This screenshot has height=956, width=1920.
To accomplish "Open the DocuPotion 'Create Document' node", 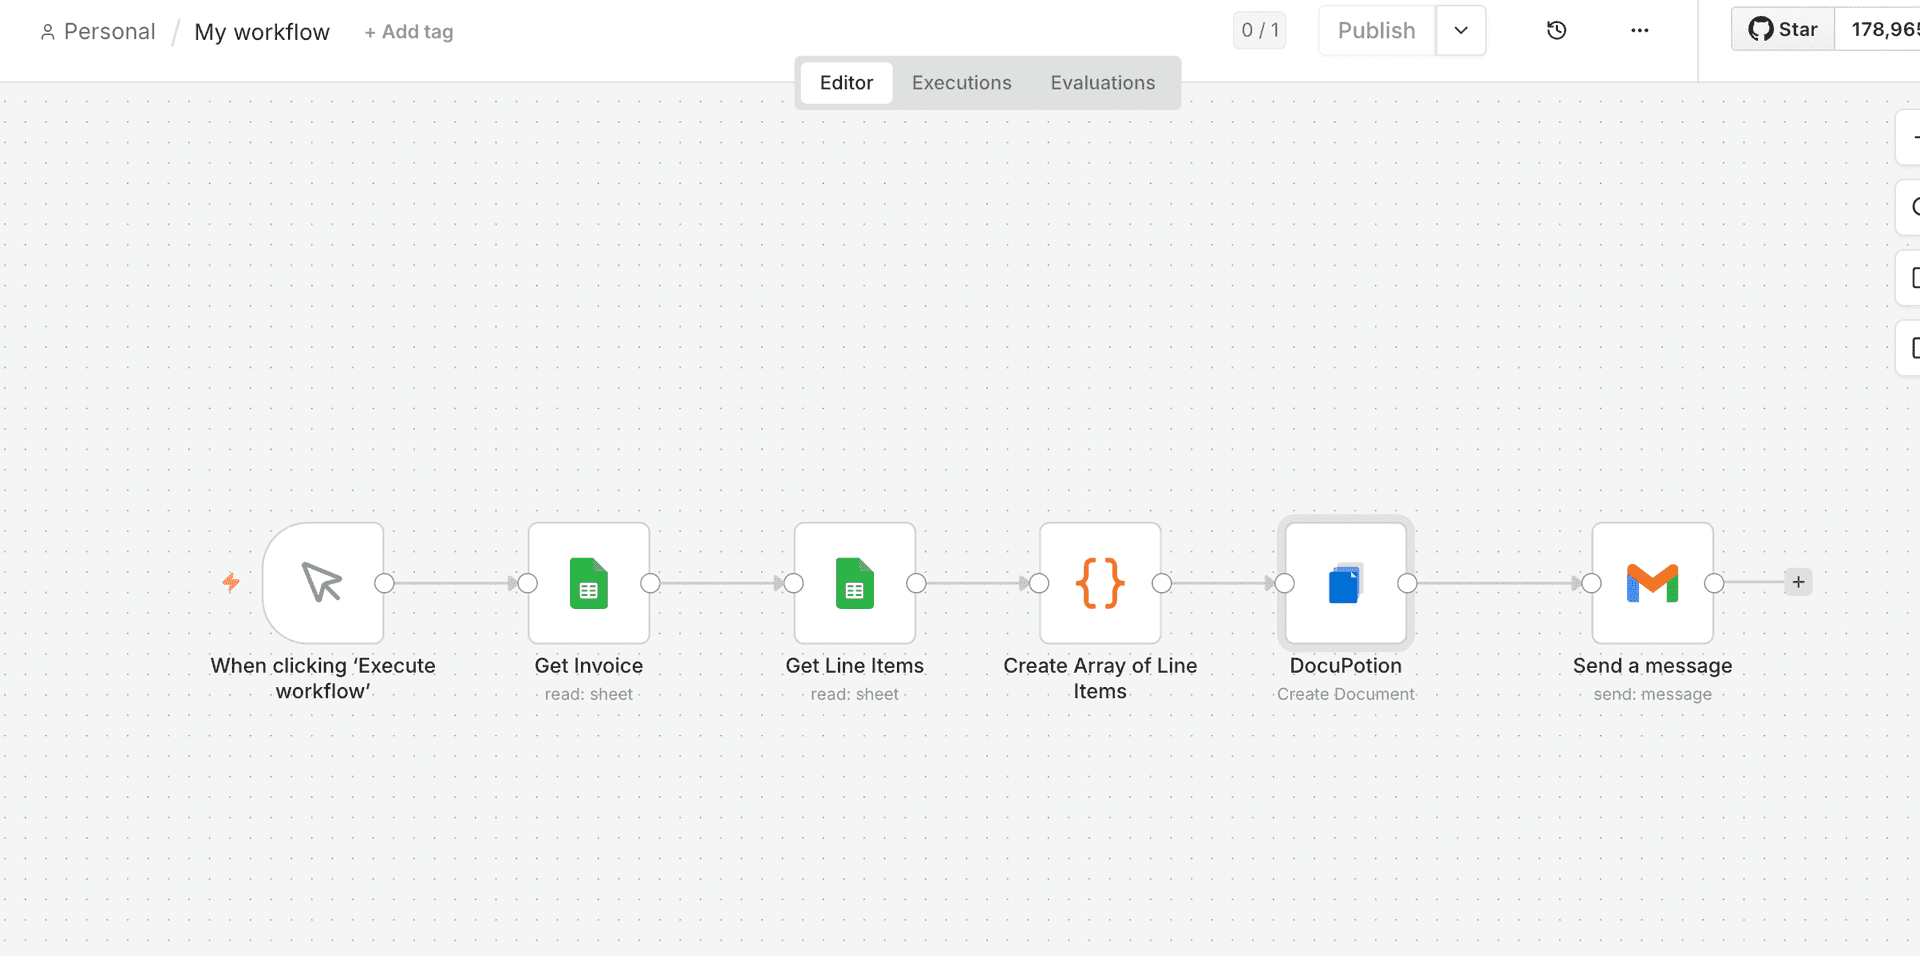I will (1345, 583).
